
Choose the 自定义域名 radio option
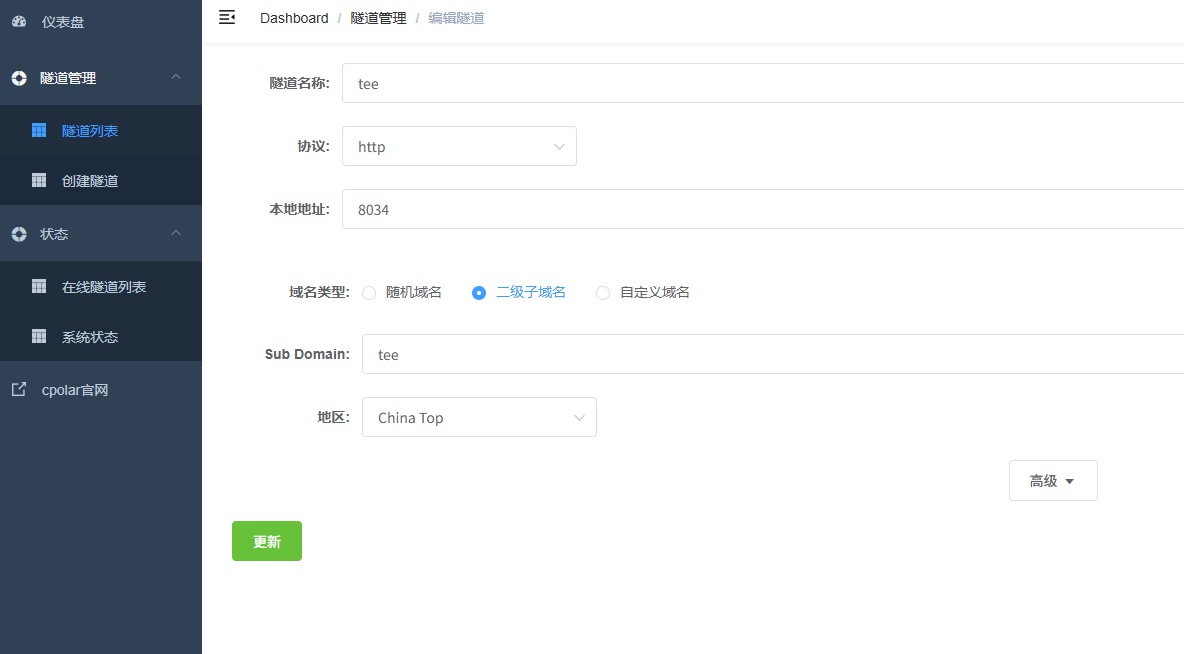(603, 293)
